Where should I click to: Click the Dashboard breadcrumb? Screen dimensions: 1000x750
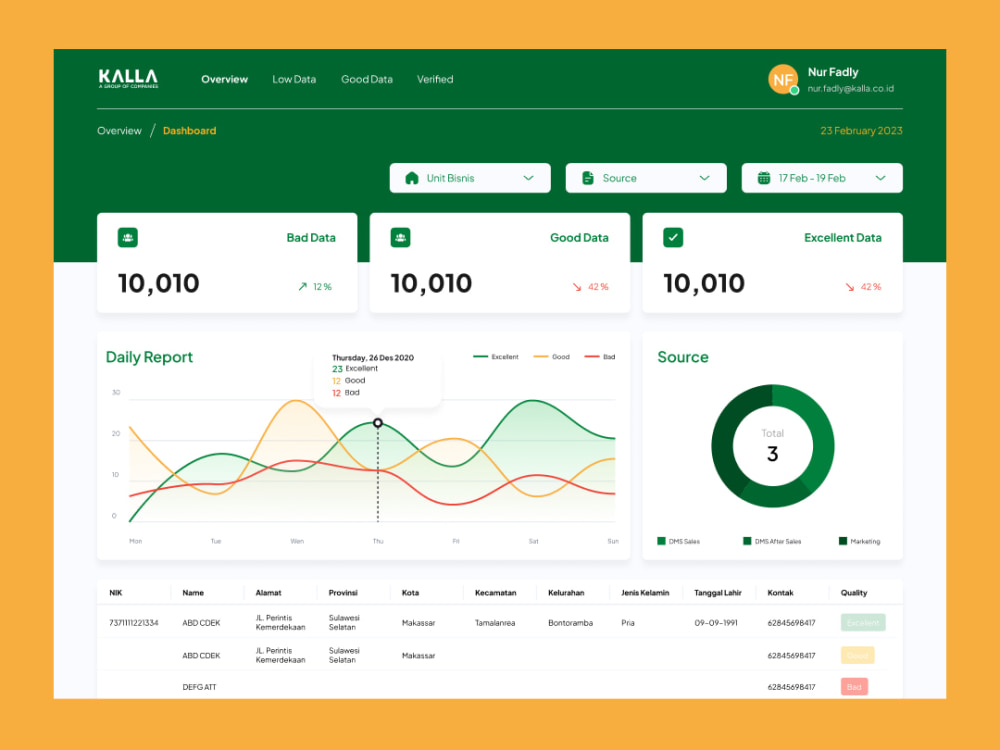pyautogui.click(x=189, y=131)
